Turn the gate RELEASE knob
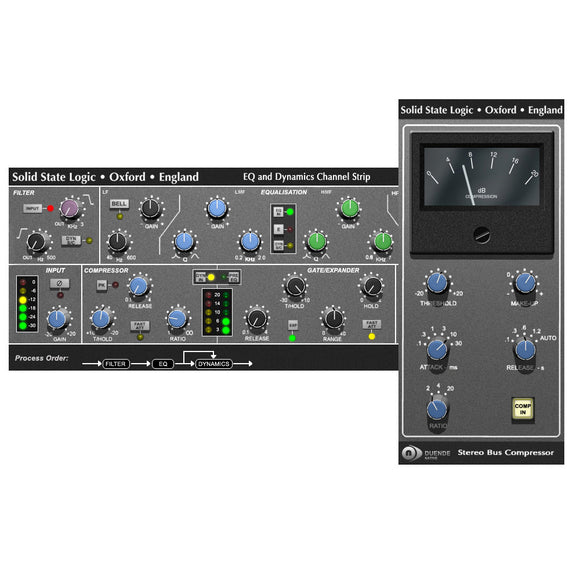Screen dimensions: 580x580 (x=256, y=319)
